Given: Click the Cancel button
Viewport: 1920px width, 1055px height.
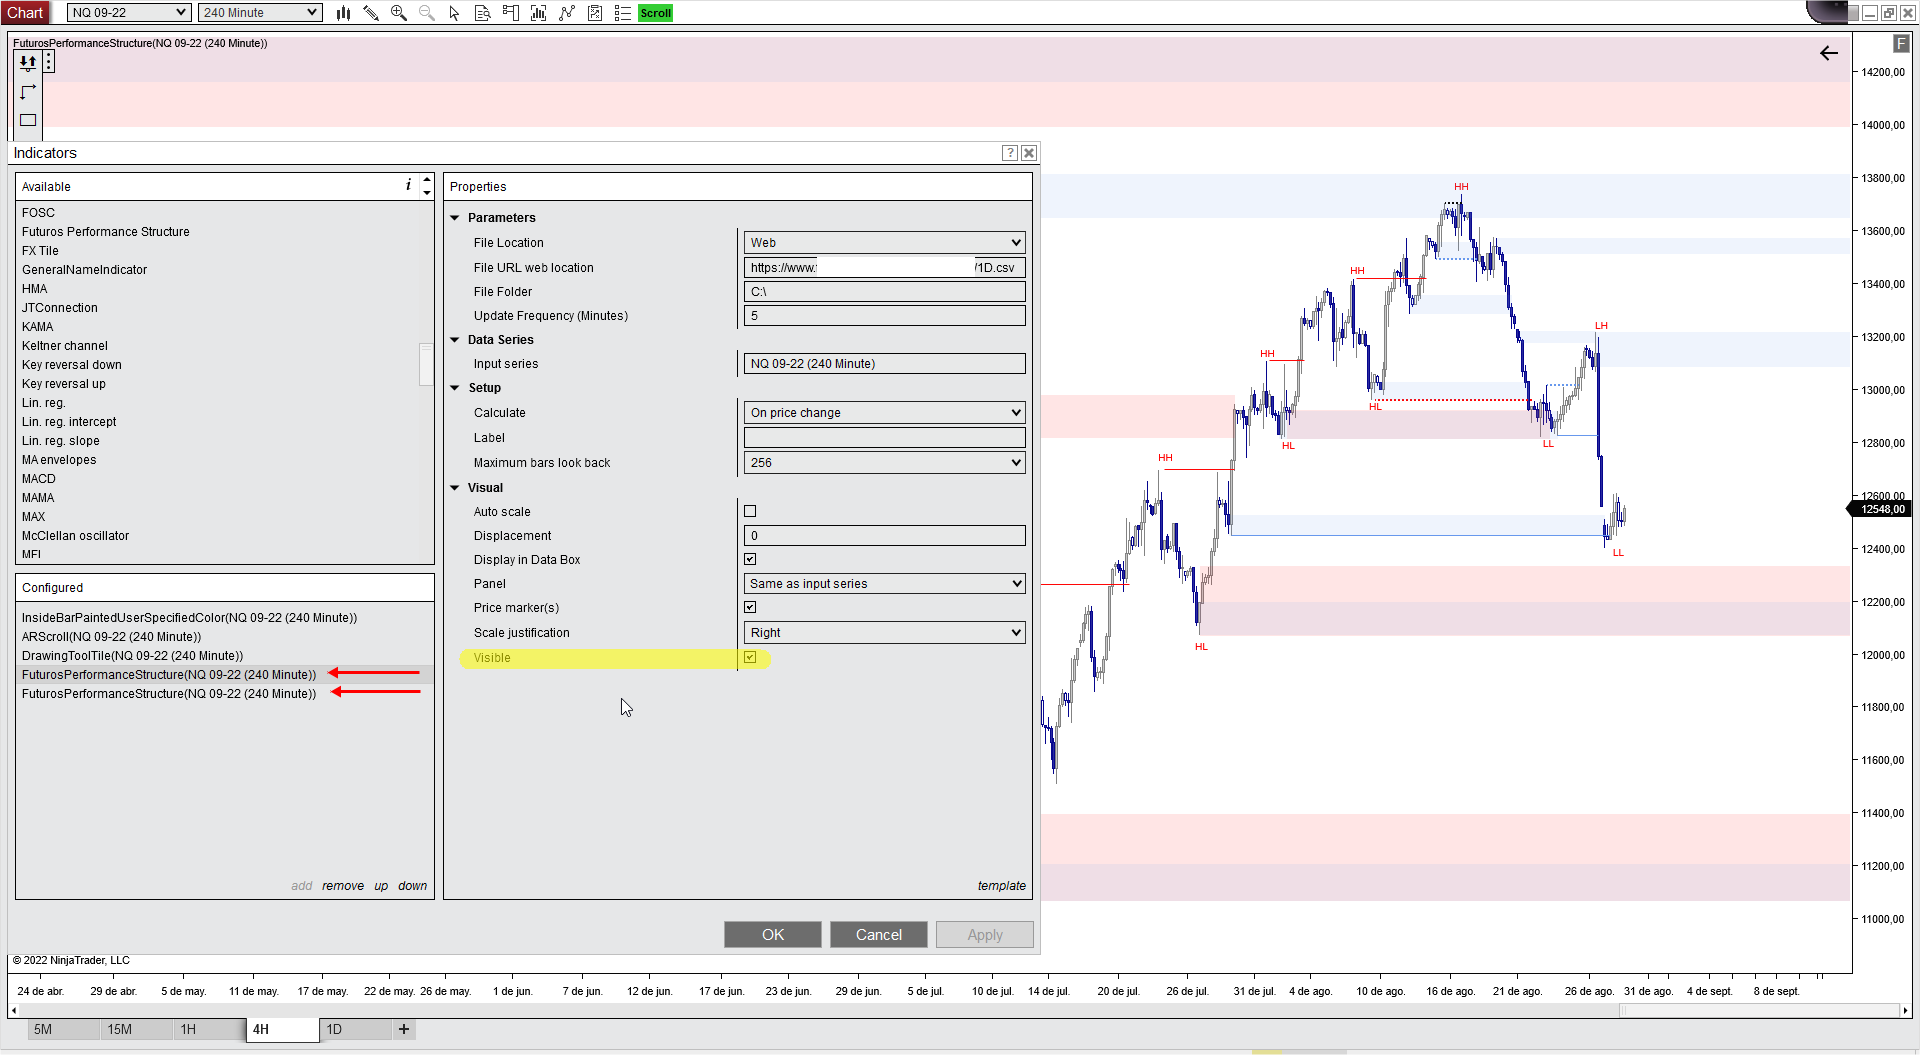Looking at the screenshot, I should tap(879, 934).
